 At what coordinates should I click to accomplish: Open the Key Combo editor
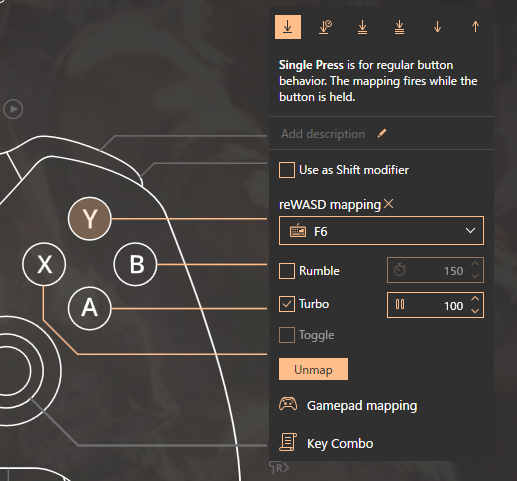pos(326,443)
